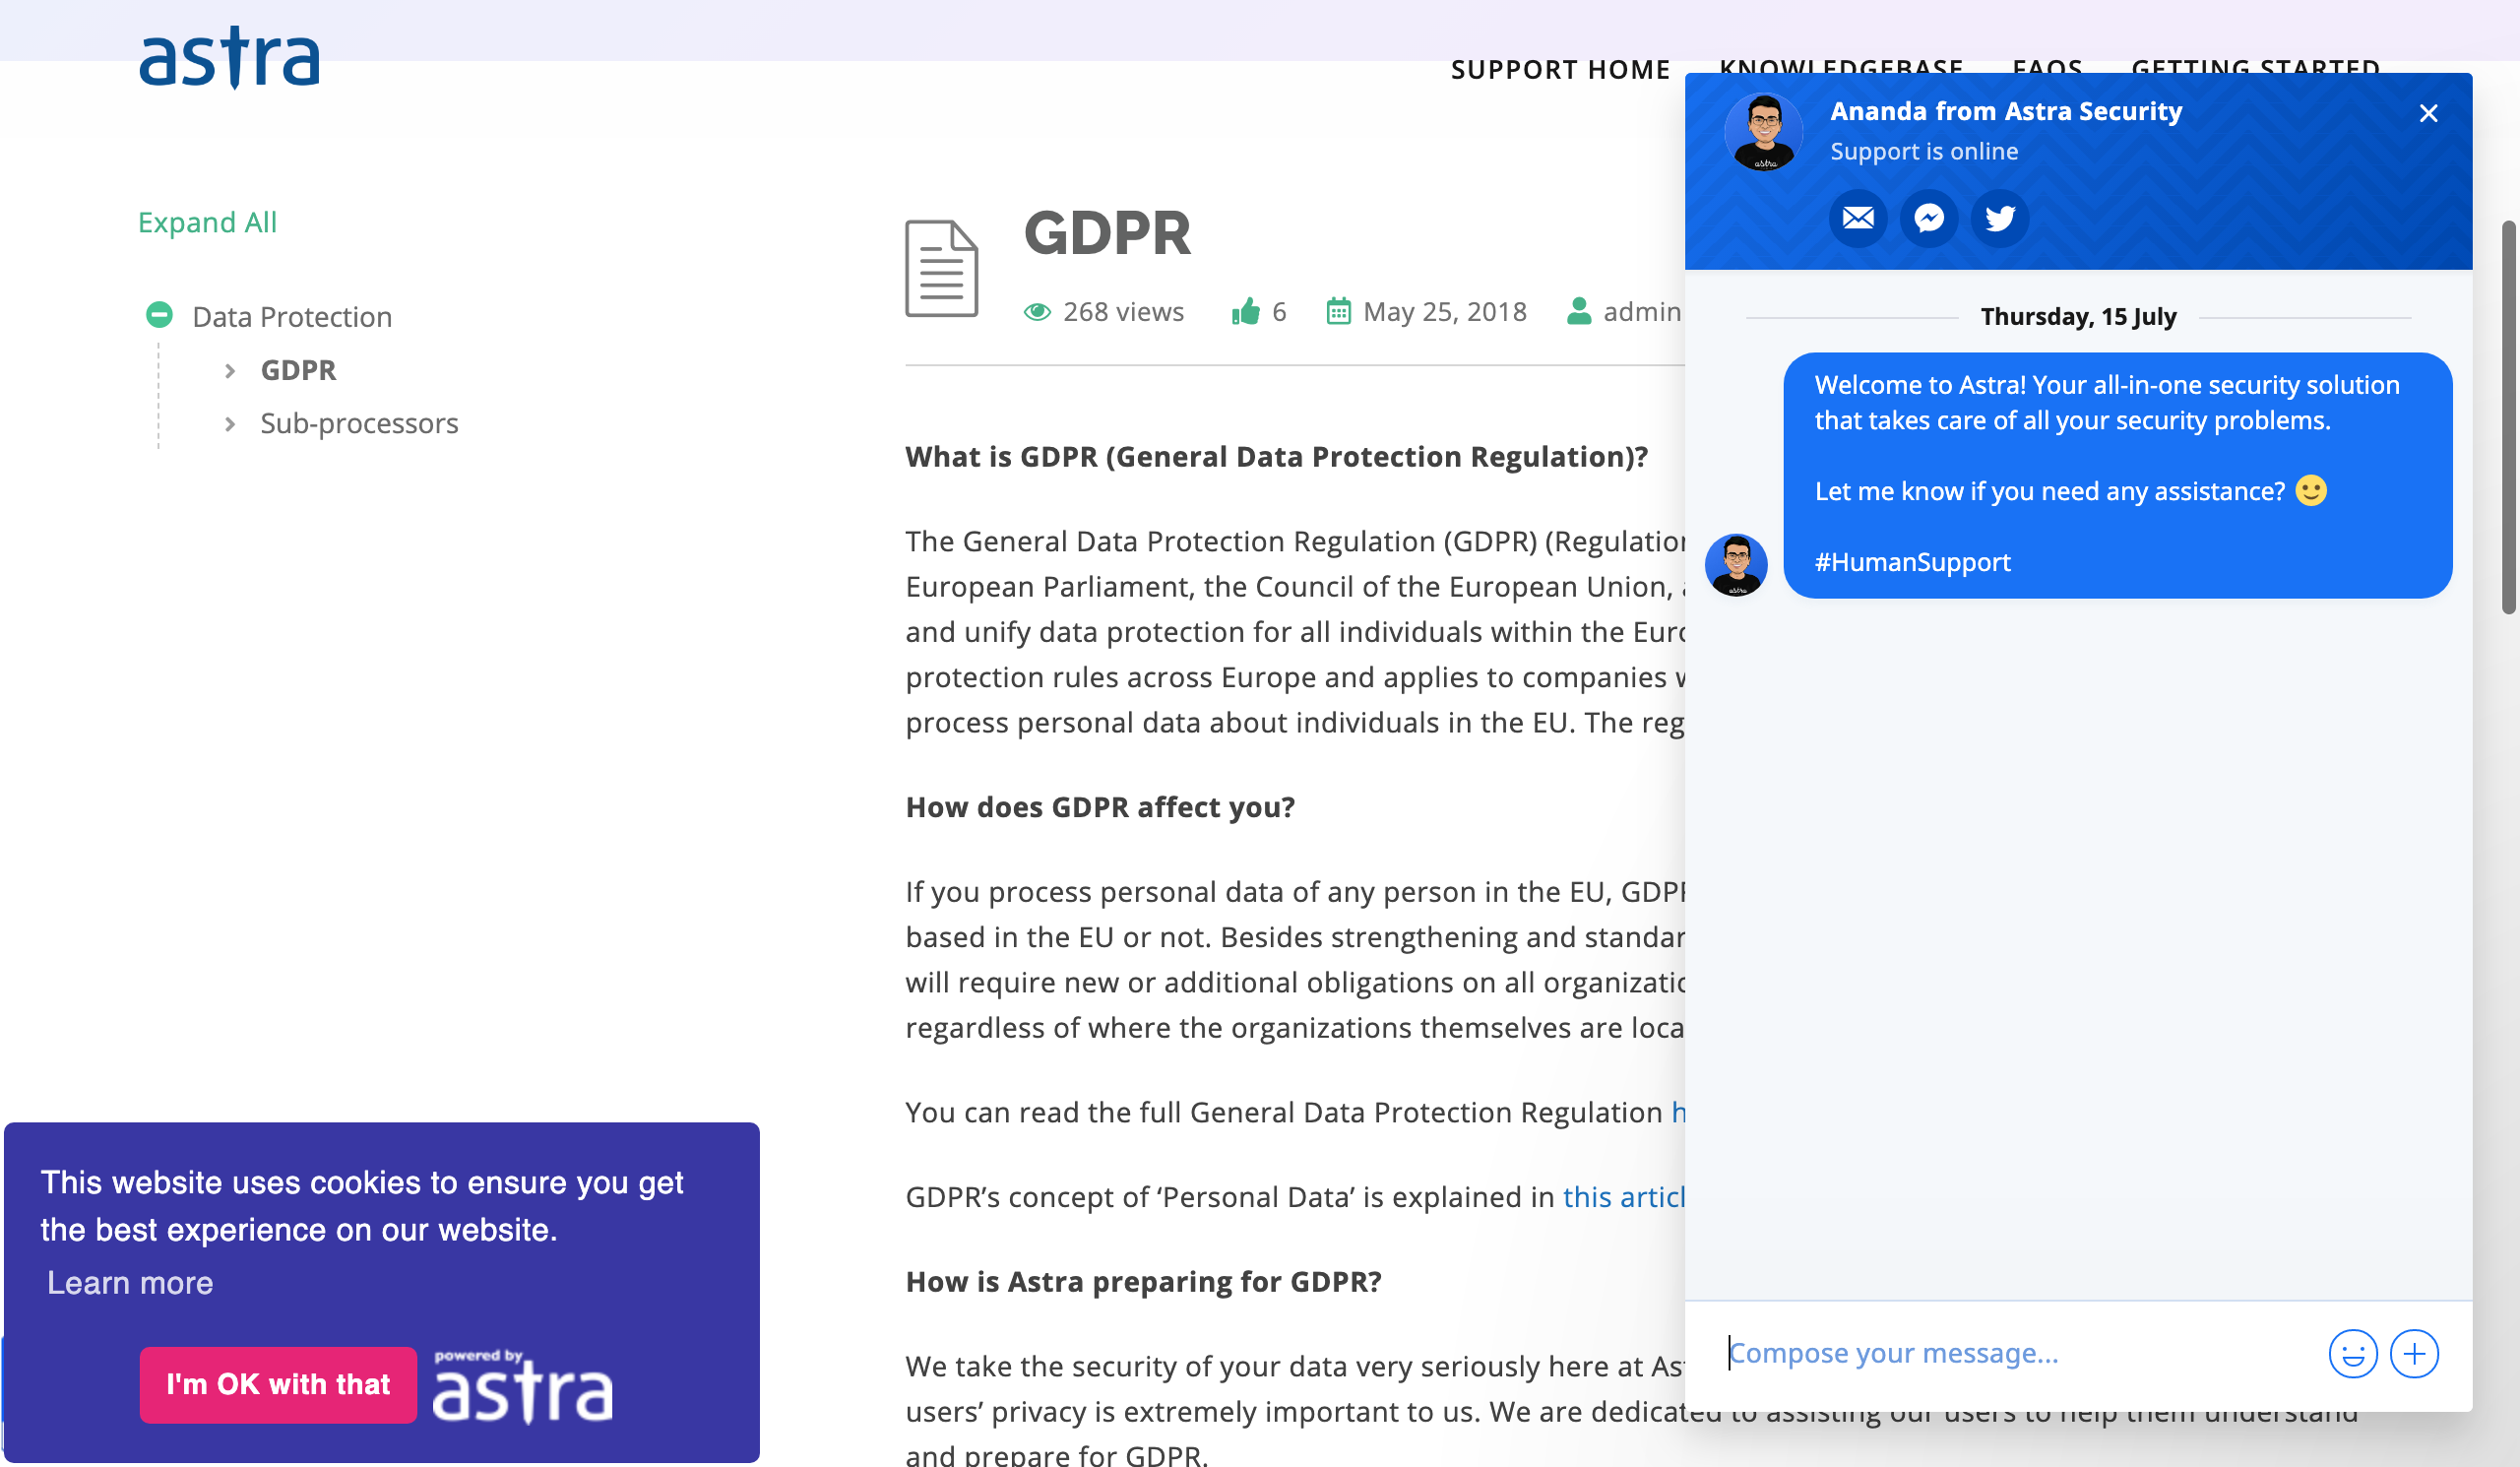This screenshot has height=1467, width=2520.
Task: Collapse Data Protection category
Action: click(x=159, y=315)
